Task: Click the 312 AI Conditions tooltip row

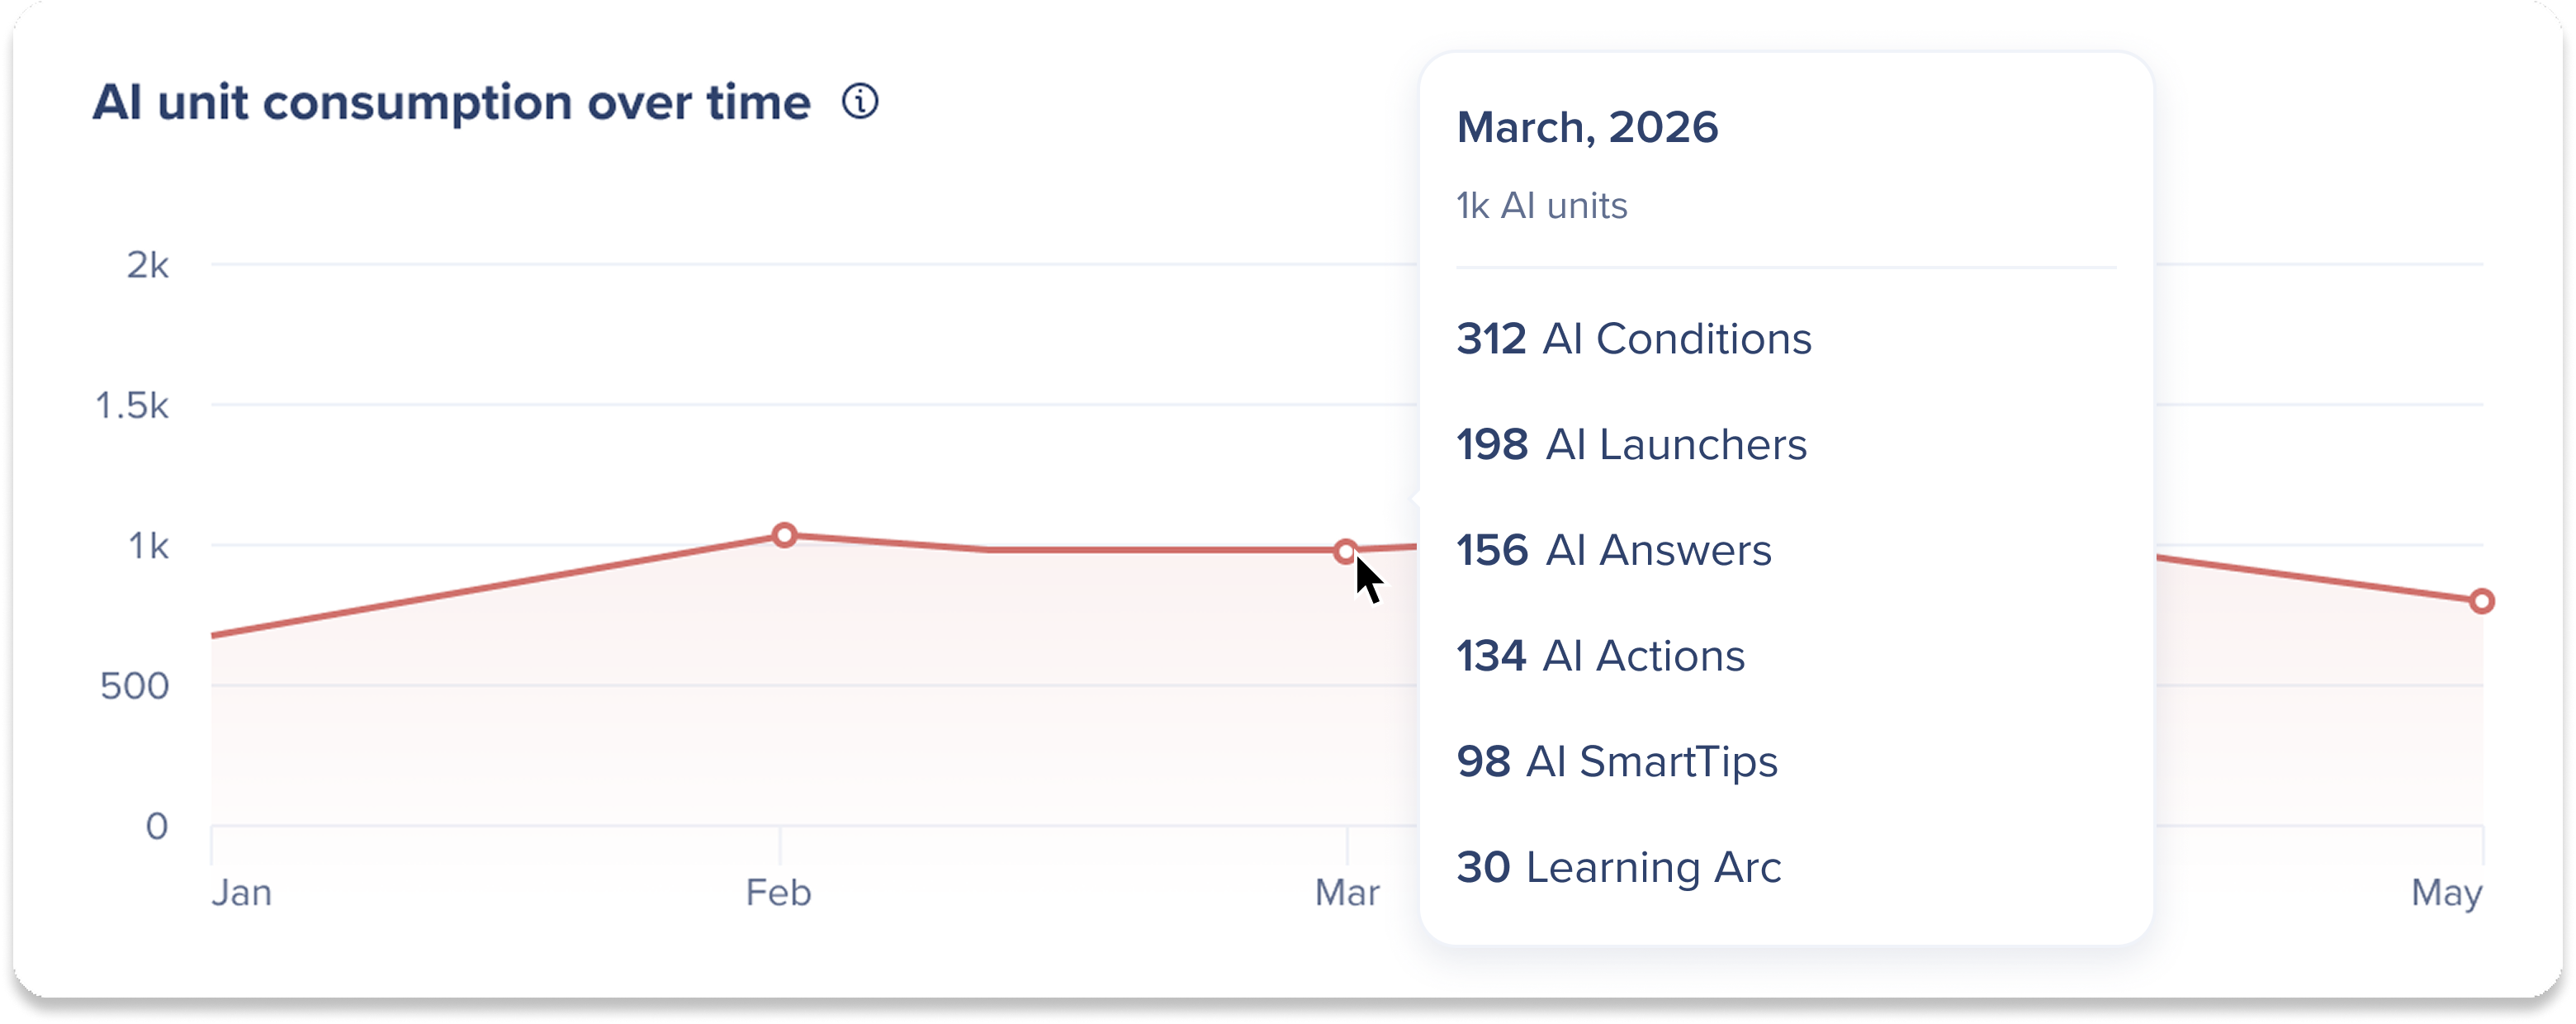Action: click(1634, 339)
